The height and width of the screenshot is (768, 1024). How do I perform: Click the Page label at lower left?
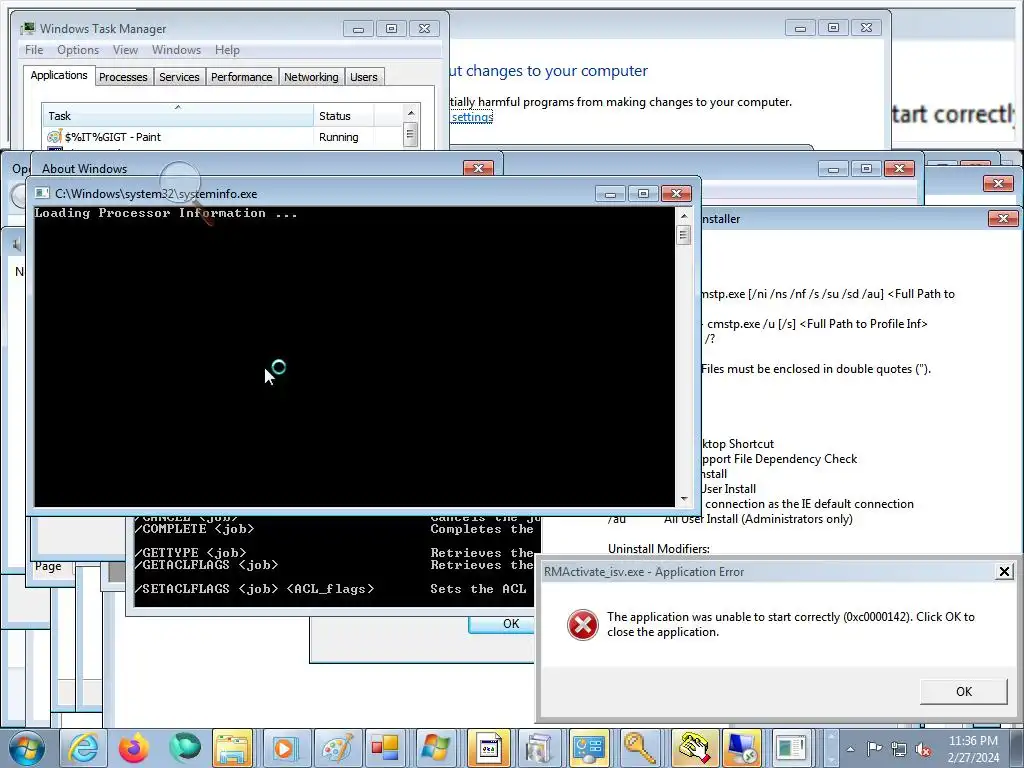pos(48,566)
